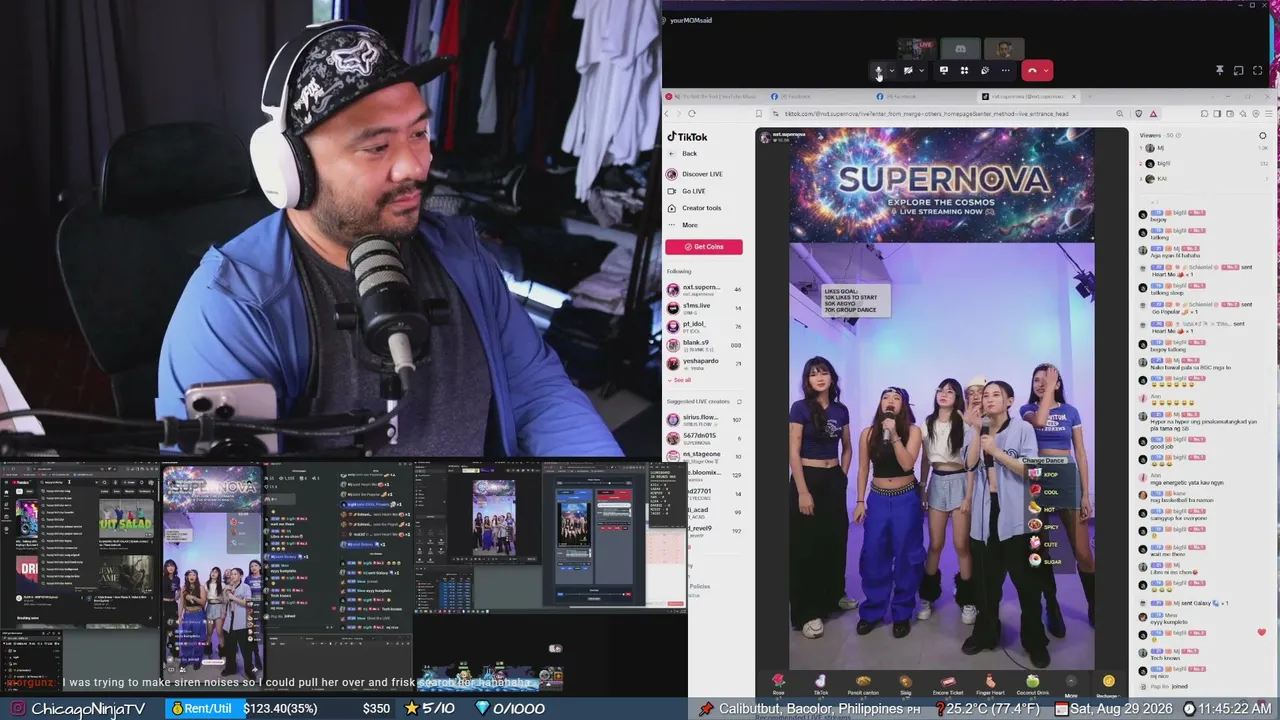Select the HOT dance option
This screenshot has height=720, width=1280.
click(x=1042, y=509)
